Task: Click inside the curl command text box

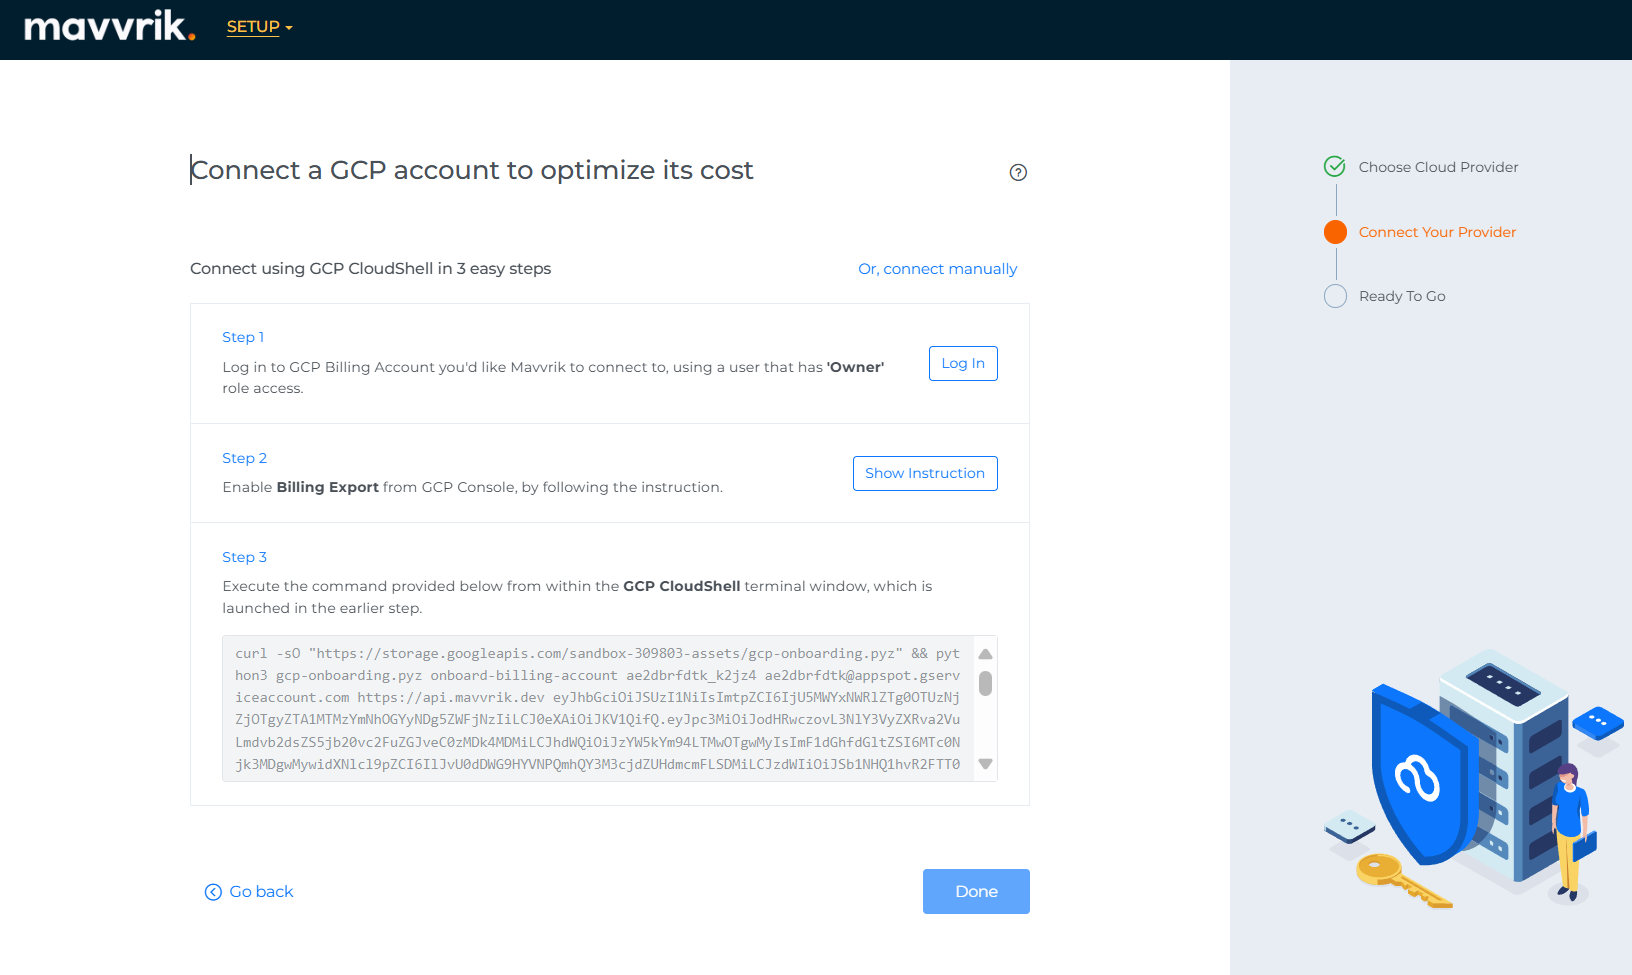Action: pos(597,708)
